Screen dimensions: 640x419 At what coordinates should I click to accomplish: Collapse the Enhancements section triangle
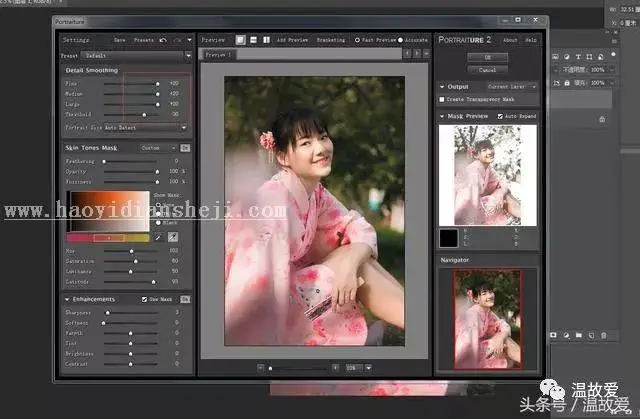tap(67, 299)
